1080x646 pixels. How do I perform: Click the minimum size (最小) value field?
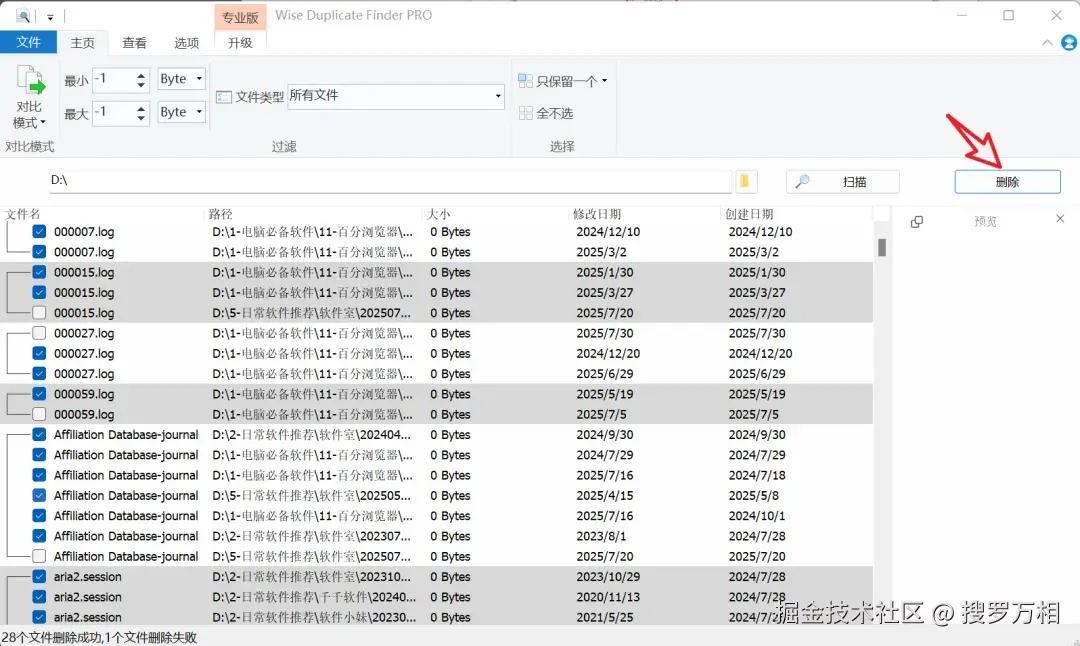(x=114, y=79)
